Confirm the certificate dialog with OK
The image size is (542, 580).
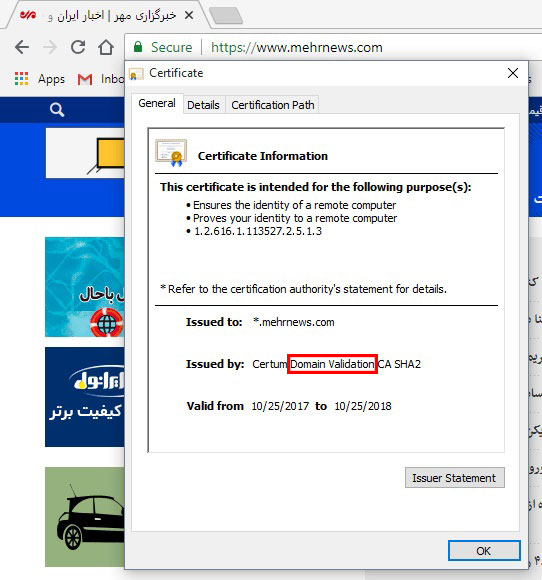pyautogui.click(x=484, y=551)
